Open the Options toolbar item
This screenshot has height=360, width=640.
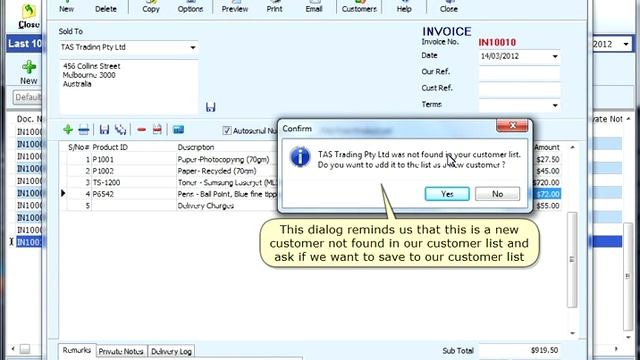tap(190, 7)
